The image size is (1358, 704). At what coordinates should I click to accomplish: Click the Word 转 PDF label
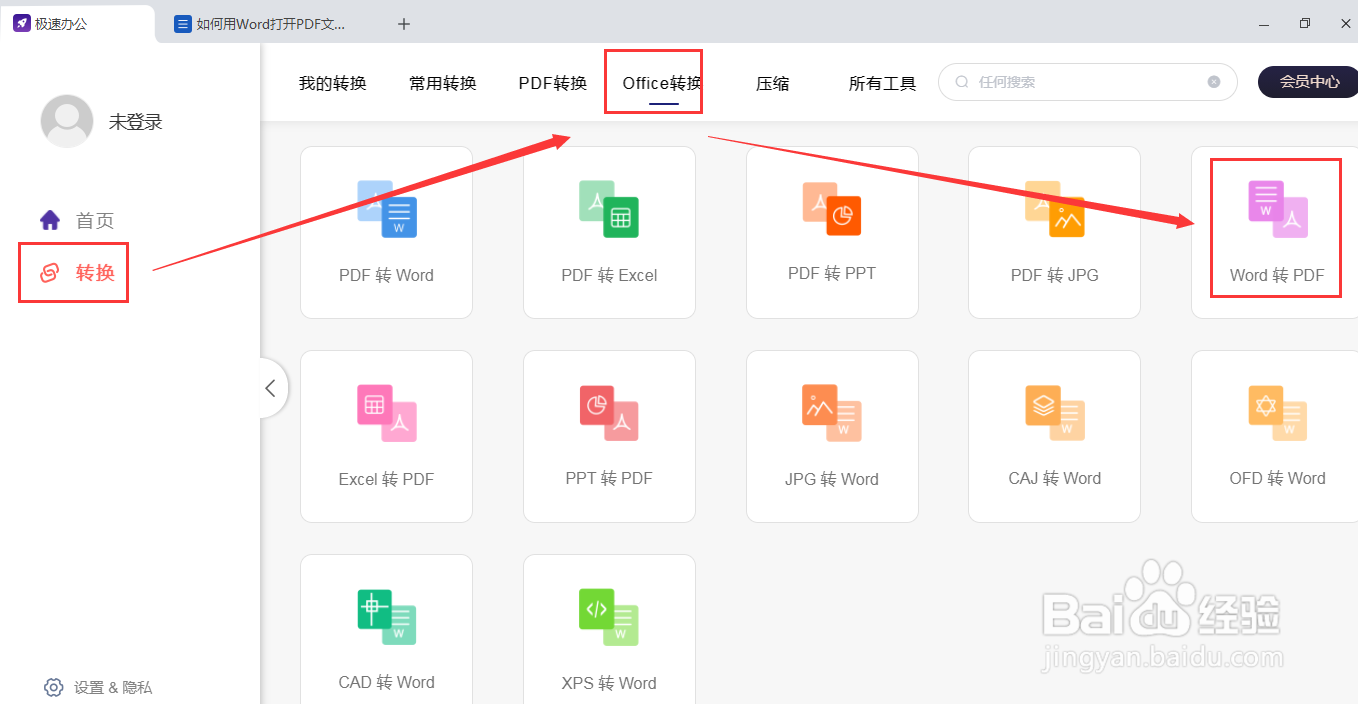(x=1277, y=275)
